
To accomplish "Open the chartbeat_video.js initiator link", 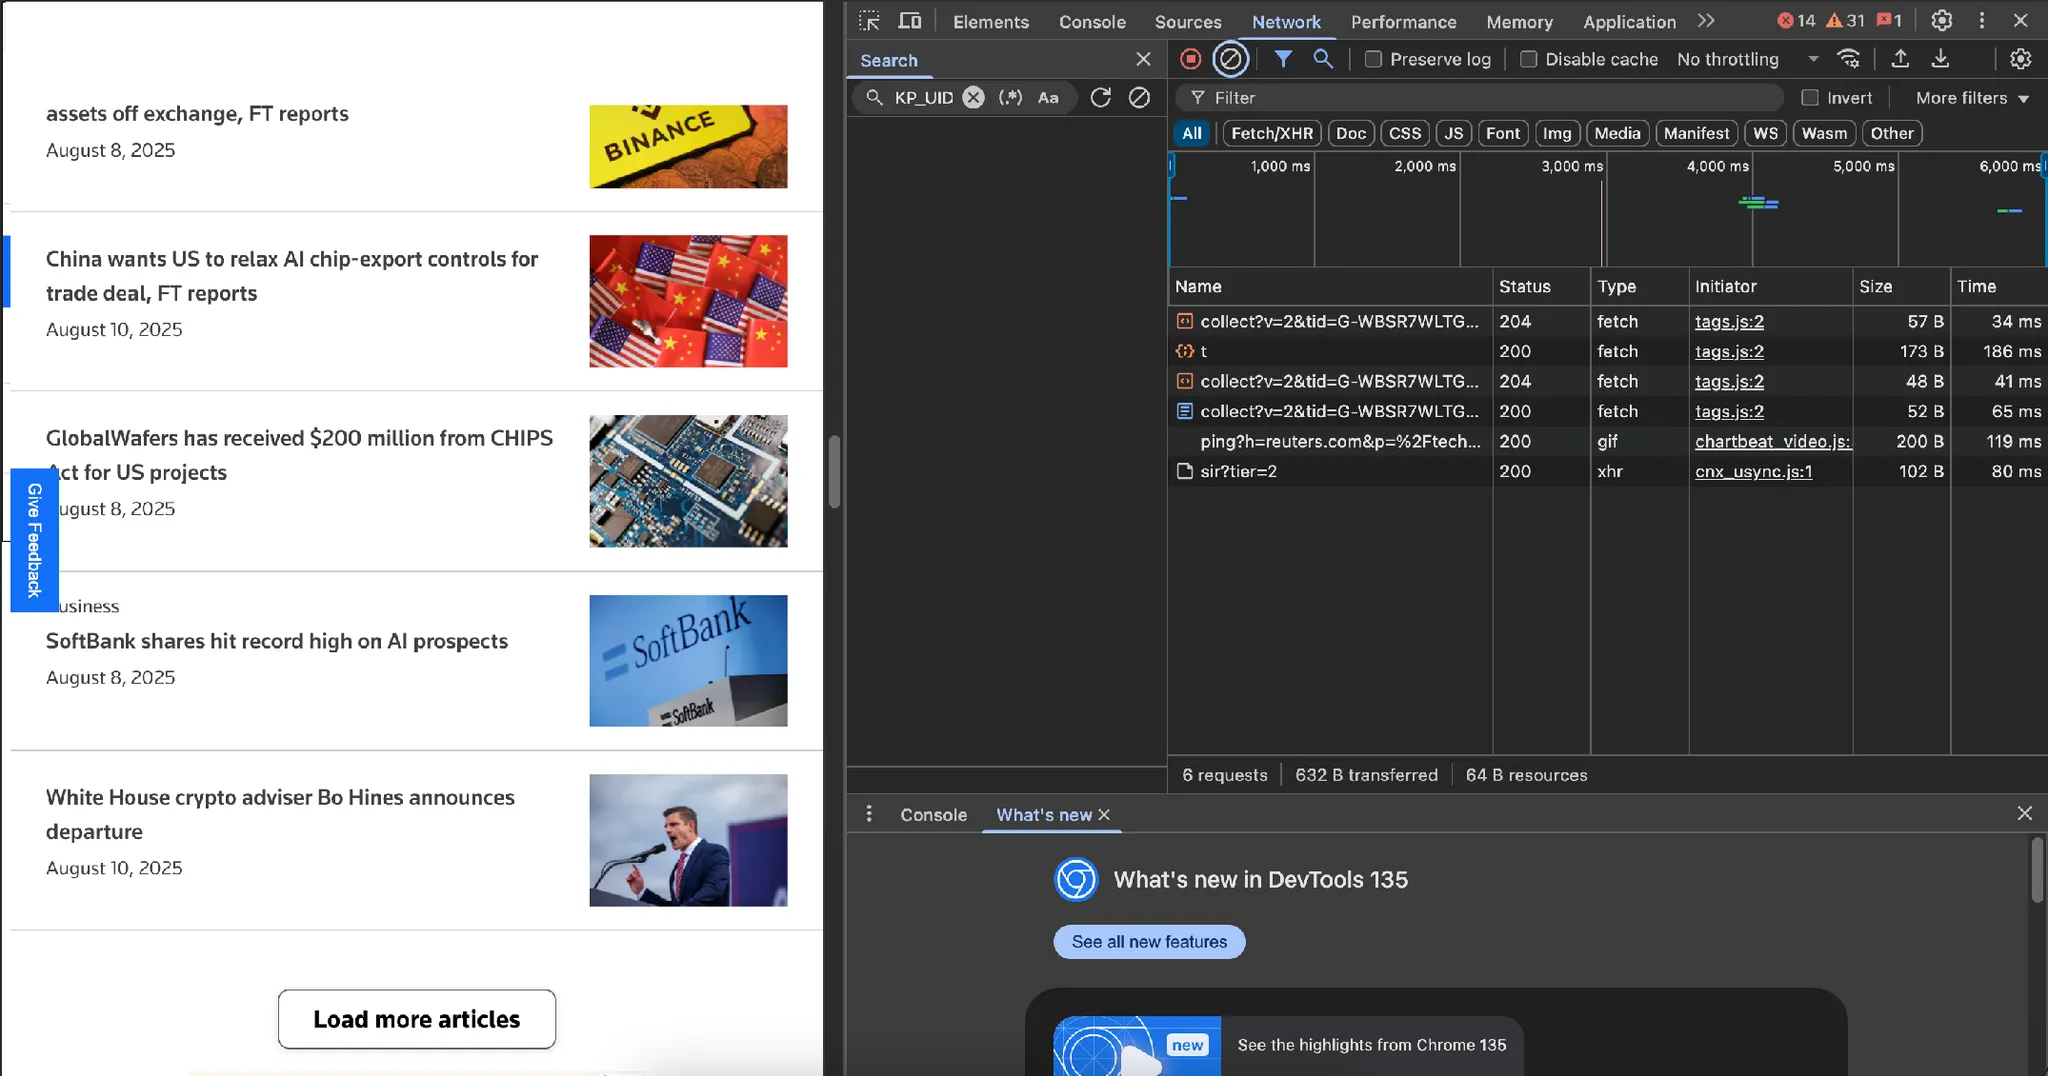I will [x=1772, y=441].
